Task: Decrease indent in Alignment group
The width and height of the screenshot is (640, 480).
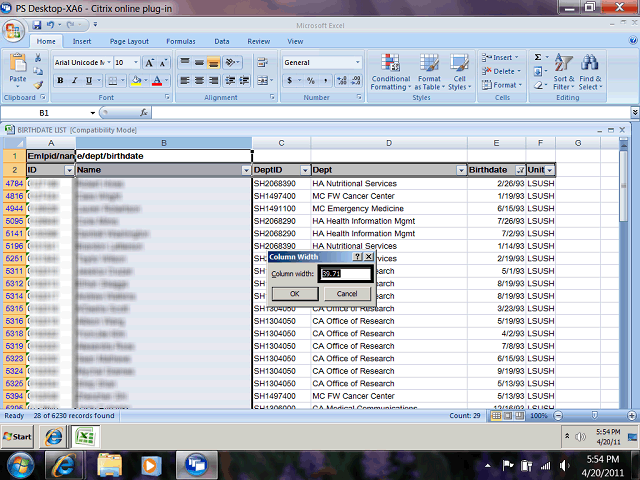Action: click(230, 80)
